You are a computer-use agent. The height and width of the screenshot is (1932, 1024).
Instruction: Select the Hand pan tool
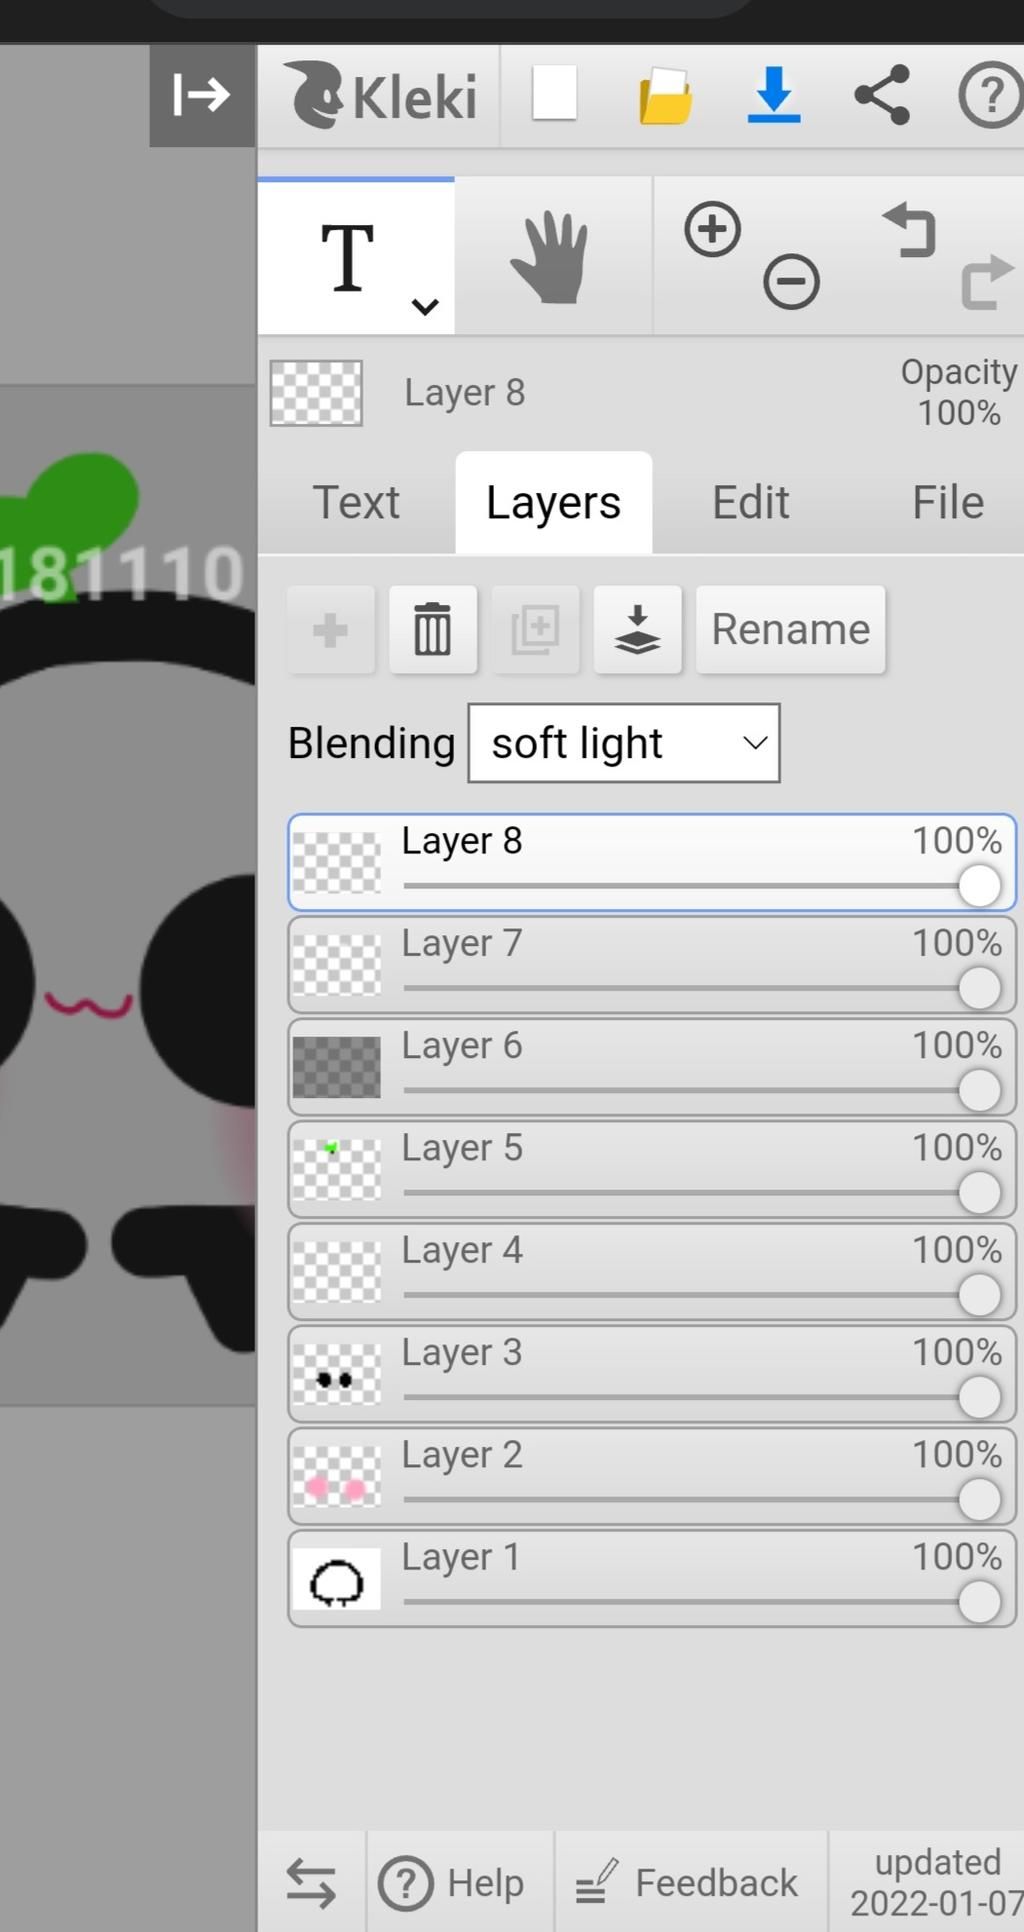[x=550, y=258]
